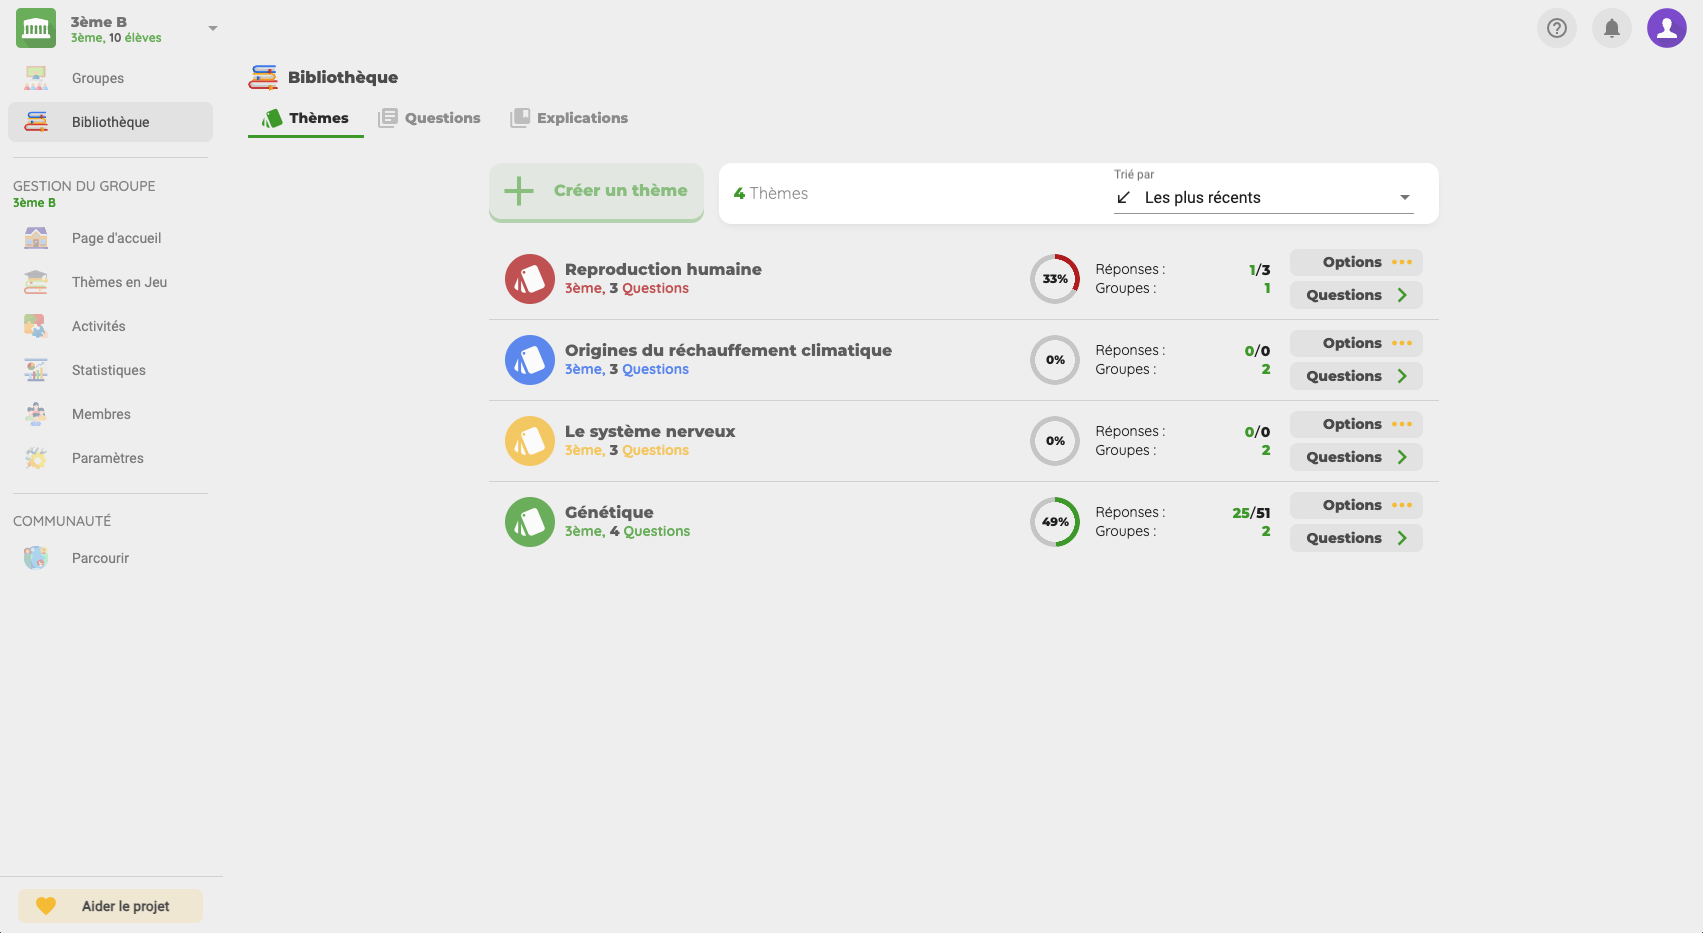
Task: Expand the 3ème B group selector
Action: click(212, 29)
